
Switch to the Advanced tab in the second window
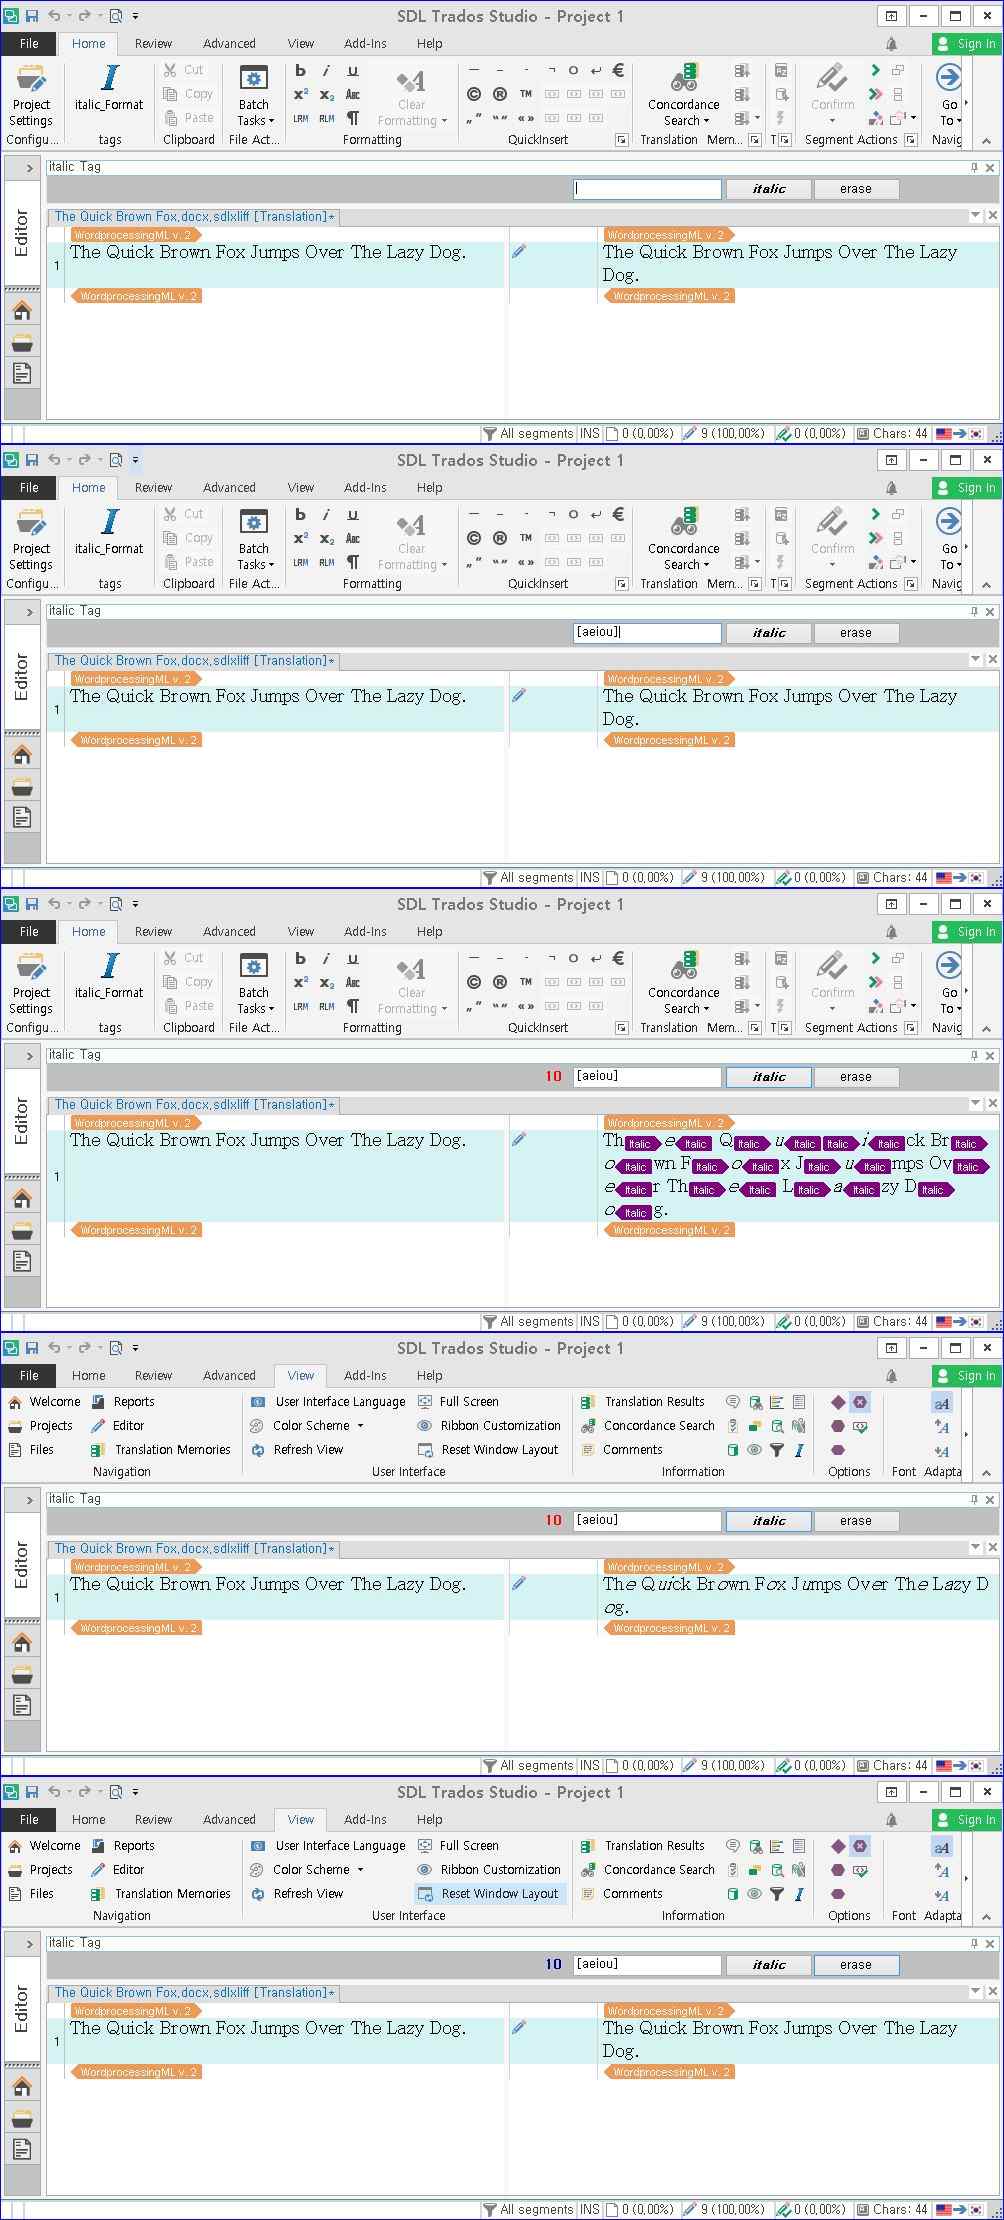[x=229, y=488]
